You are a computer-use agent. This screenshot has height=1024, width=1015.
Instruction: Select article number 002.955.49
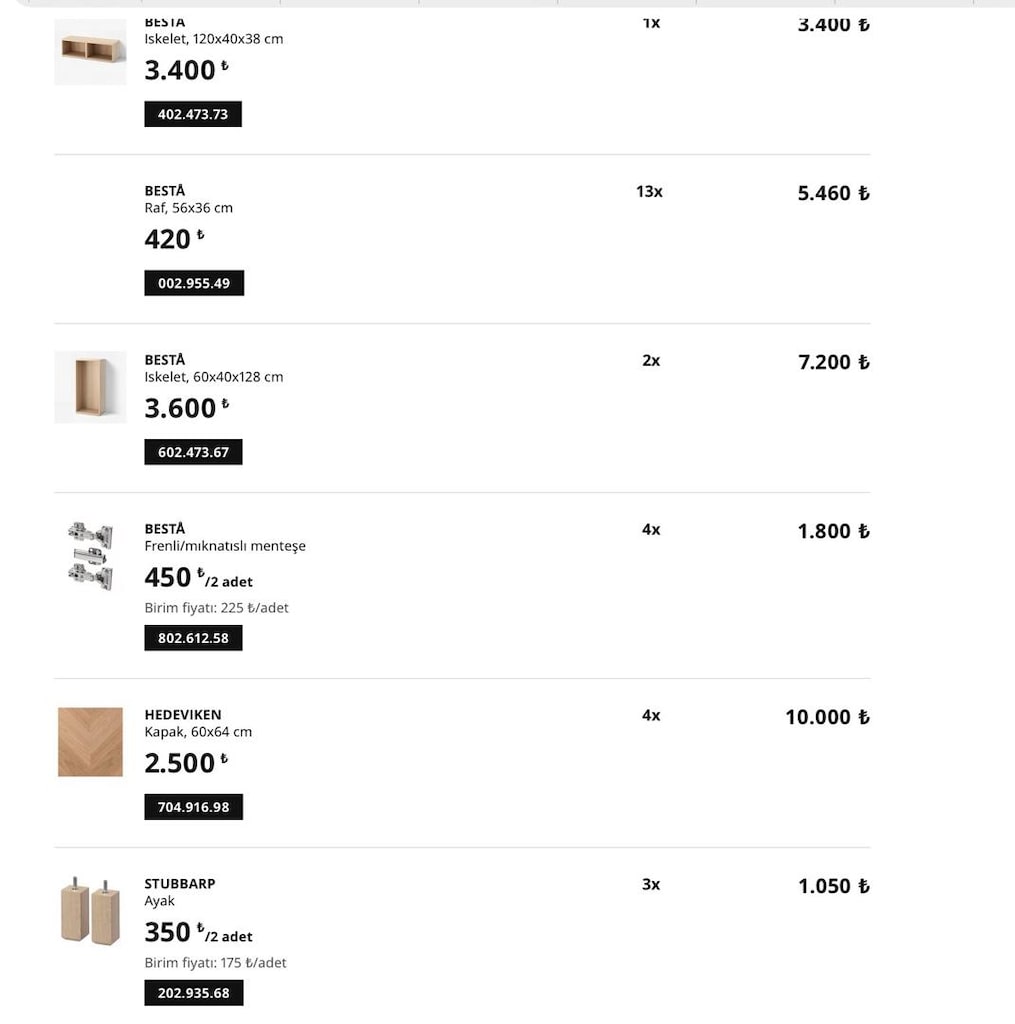[x=194, y=283]
